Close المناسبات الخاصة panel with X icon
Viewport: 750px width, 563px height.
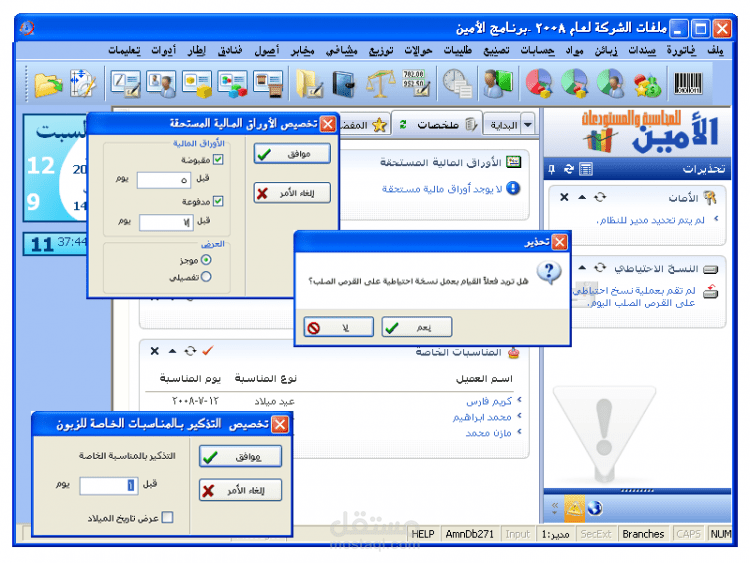(x=154, y=351)
